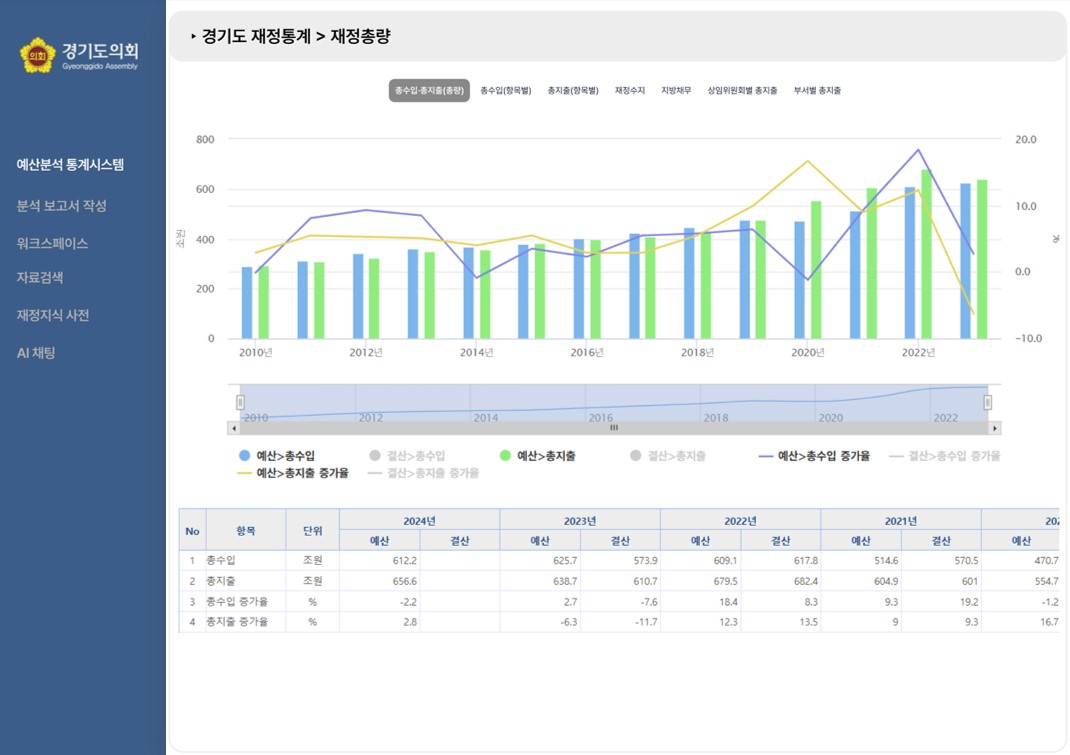
Task: Click the right range handle of navigator
Action: pyautogui.click(x=988, y=402)
